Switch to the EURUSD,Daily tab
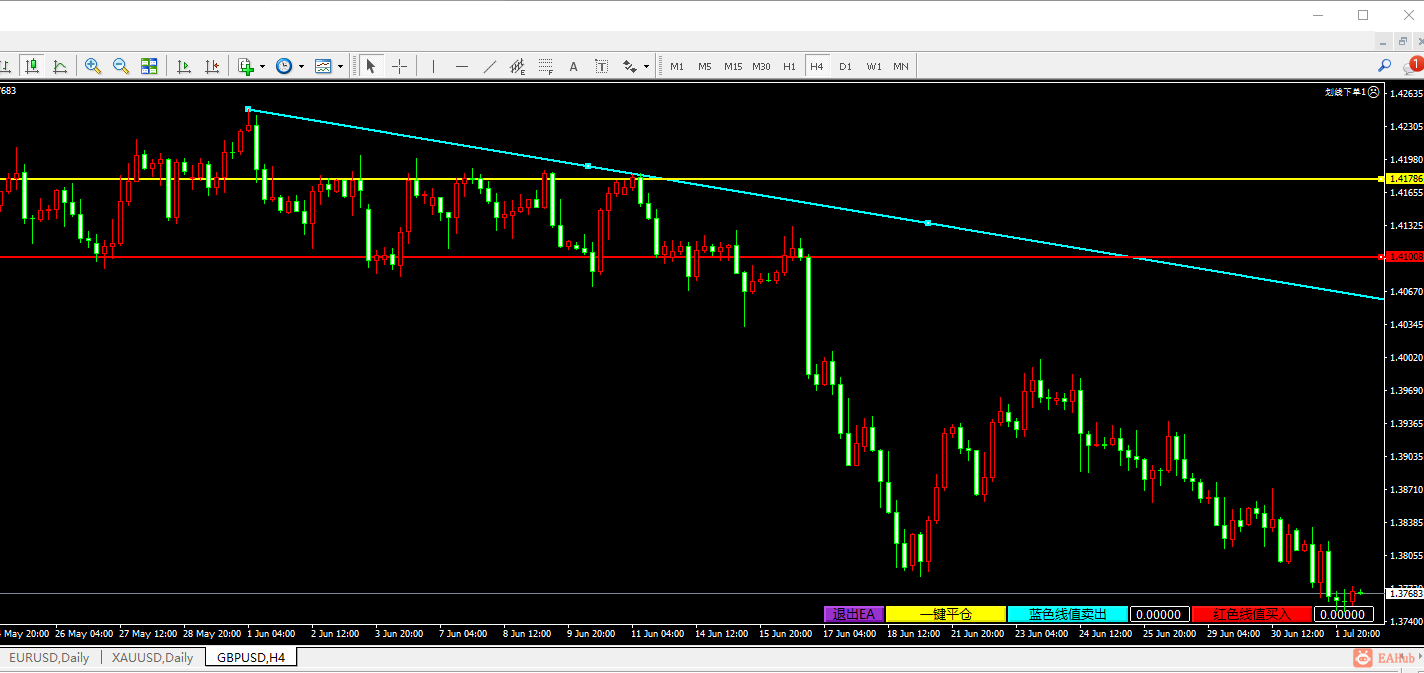 click(x=49, y=657)
